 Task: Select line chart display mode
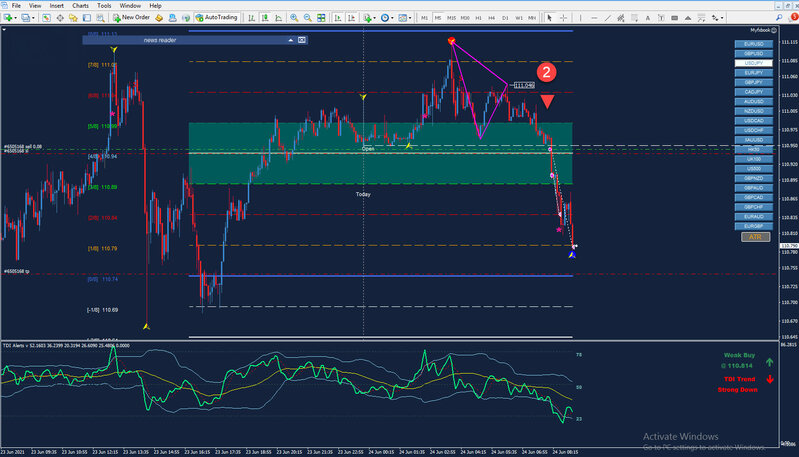click(279, 18)
